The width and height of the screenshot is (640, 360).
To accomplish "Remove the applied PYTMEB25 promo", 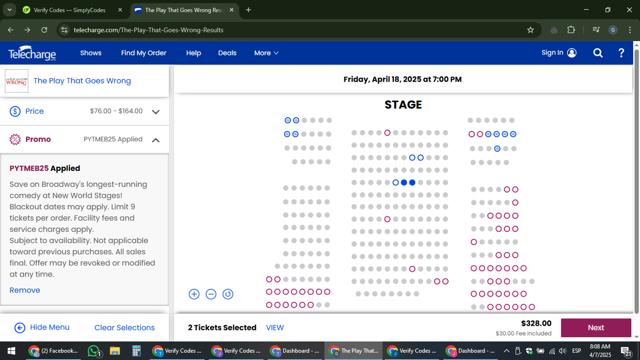I will click(x=24, y=290).
